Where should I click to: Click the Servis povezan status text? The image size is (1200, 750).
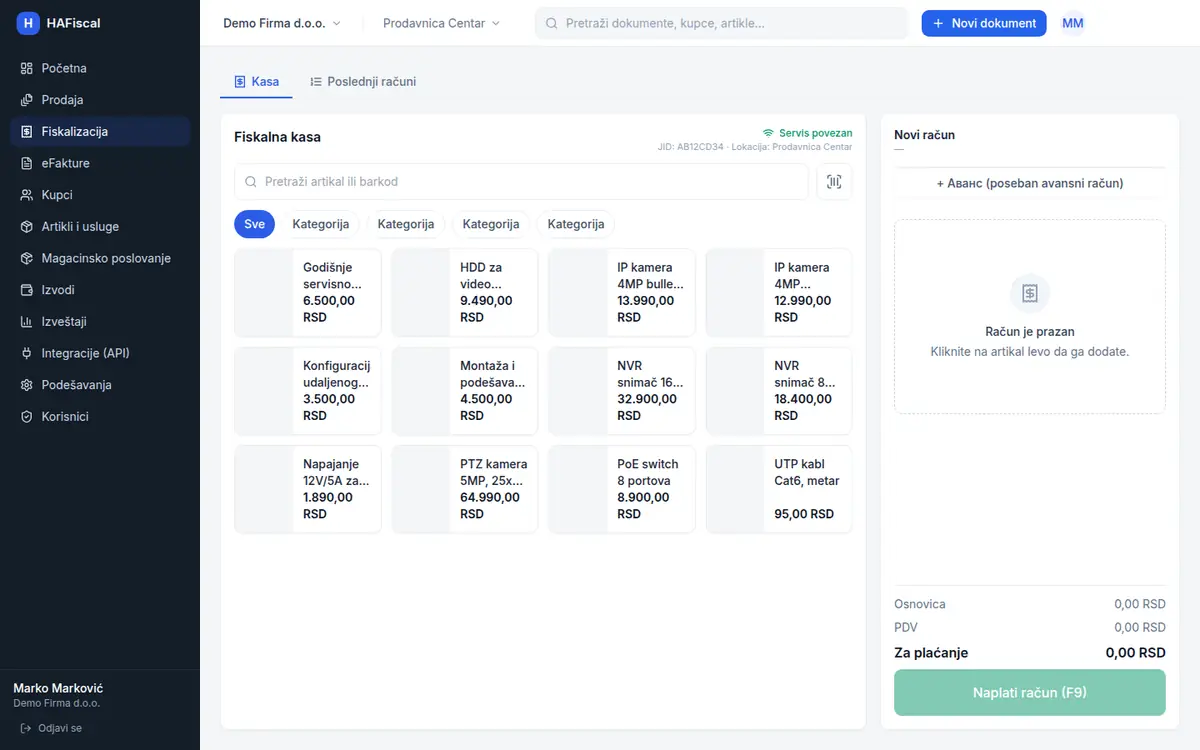(x=816, y=133)
